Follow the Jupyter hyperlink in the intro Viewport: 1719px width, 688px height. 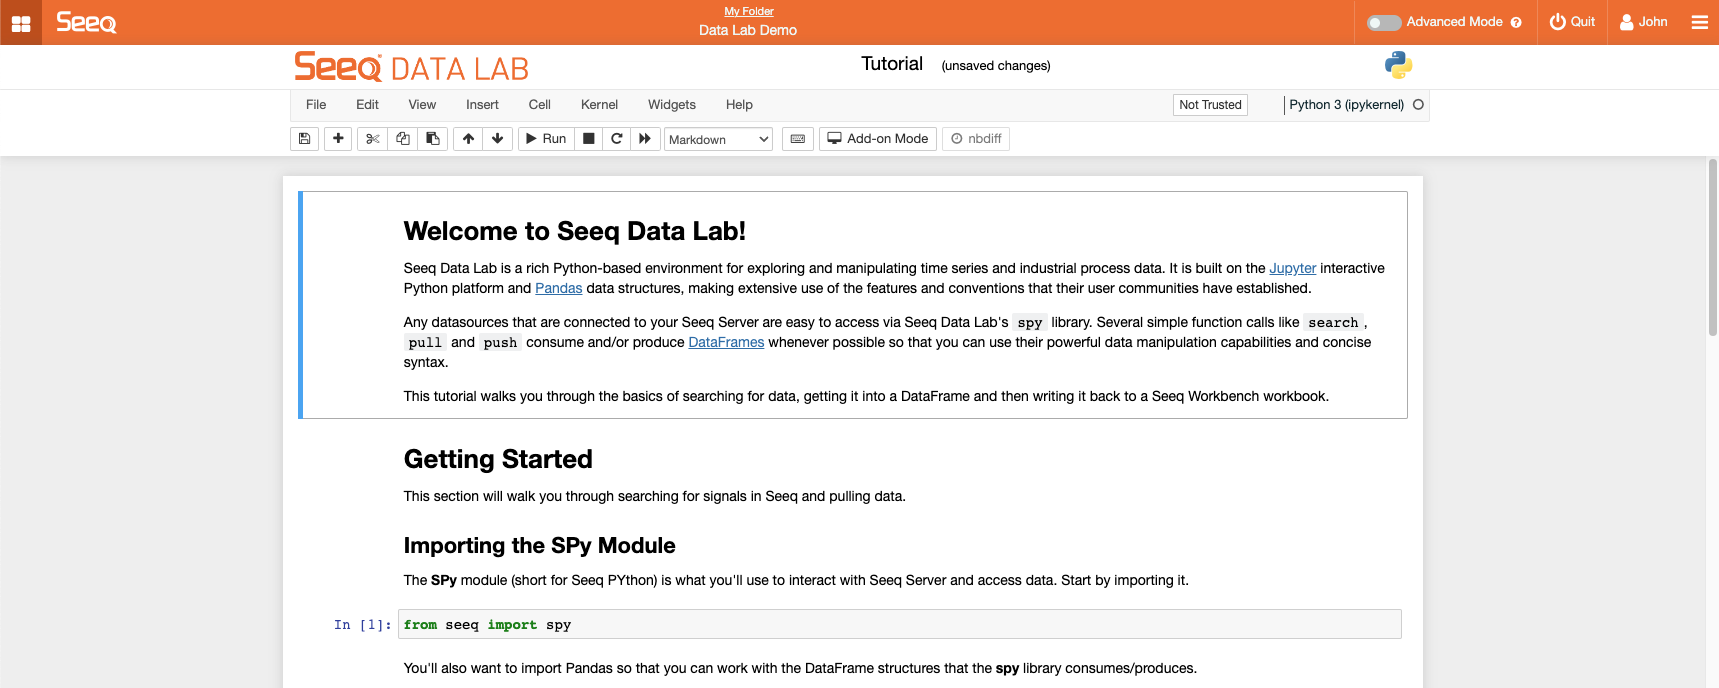[1292, 268]
